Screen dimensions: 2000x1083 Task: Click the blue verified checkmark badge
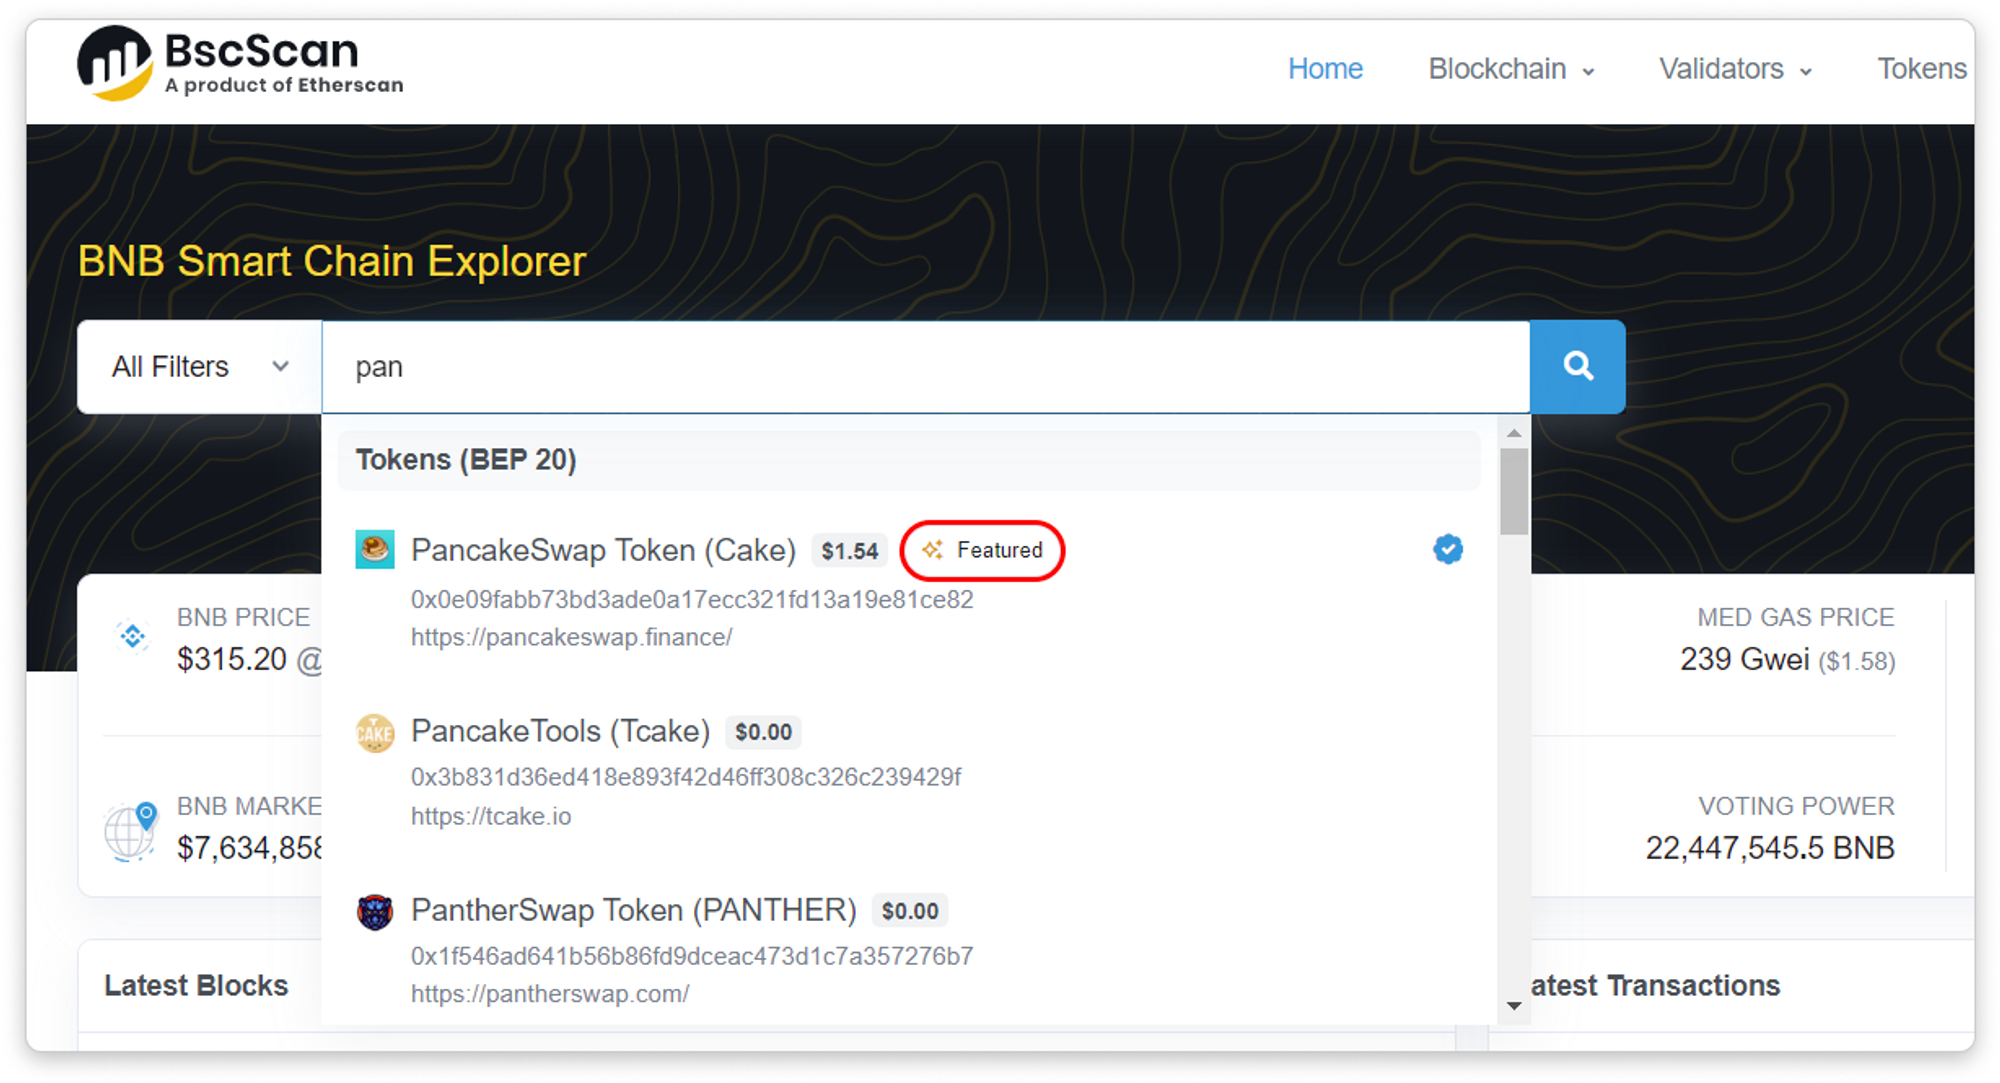(x=1448, y=549)
